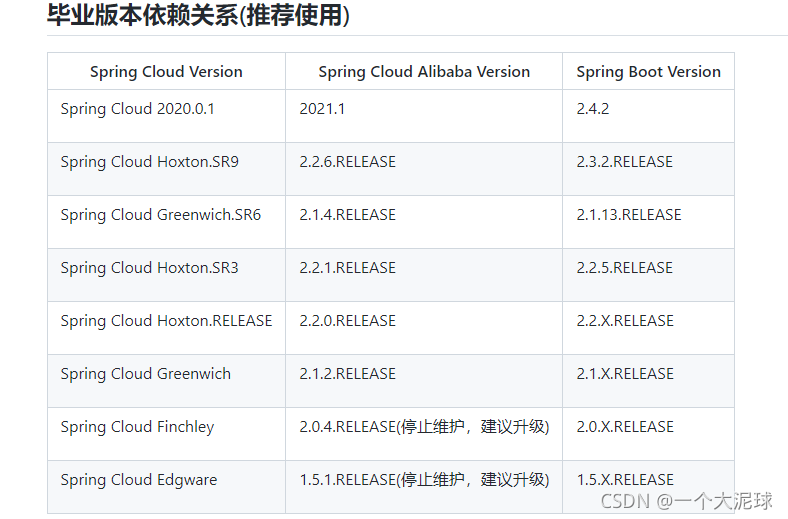The height and width of the screenshot is (519, 788).
Task: Select the 2.1.X.RELEASE cell
Action: coord(648,381)
